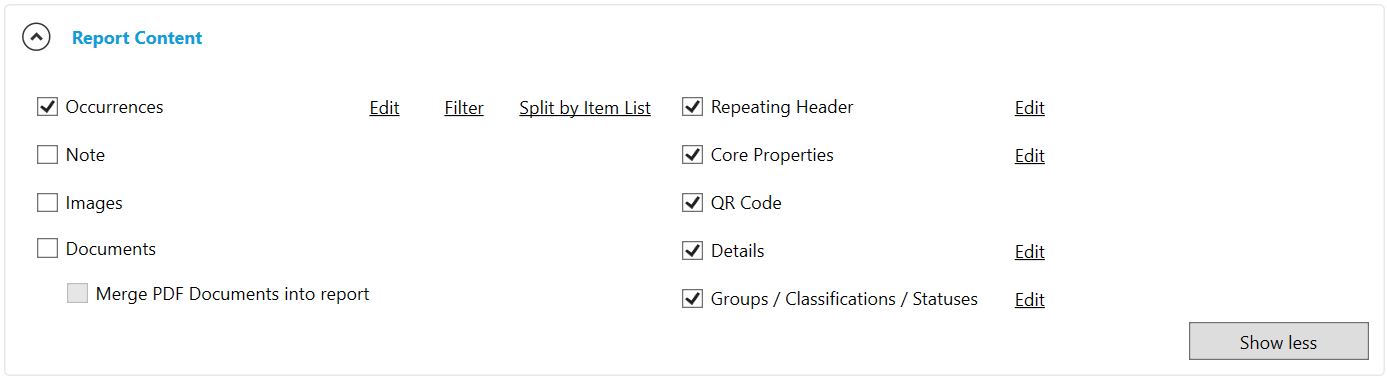The width and height of the screenshot is (1387, 378).
Task: Enable the Note checkbox
Action: [x=47, y=155]
